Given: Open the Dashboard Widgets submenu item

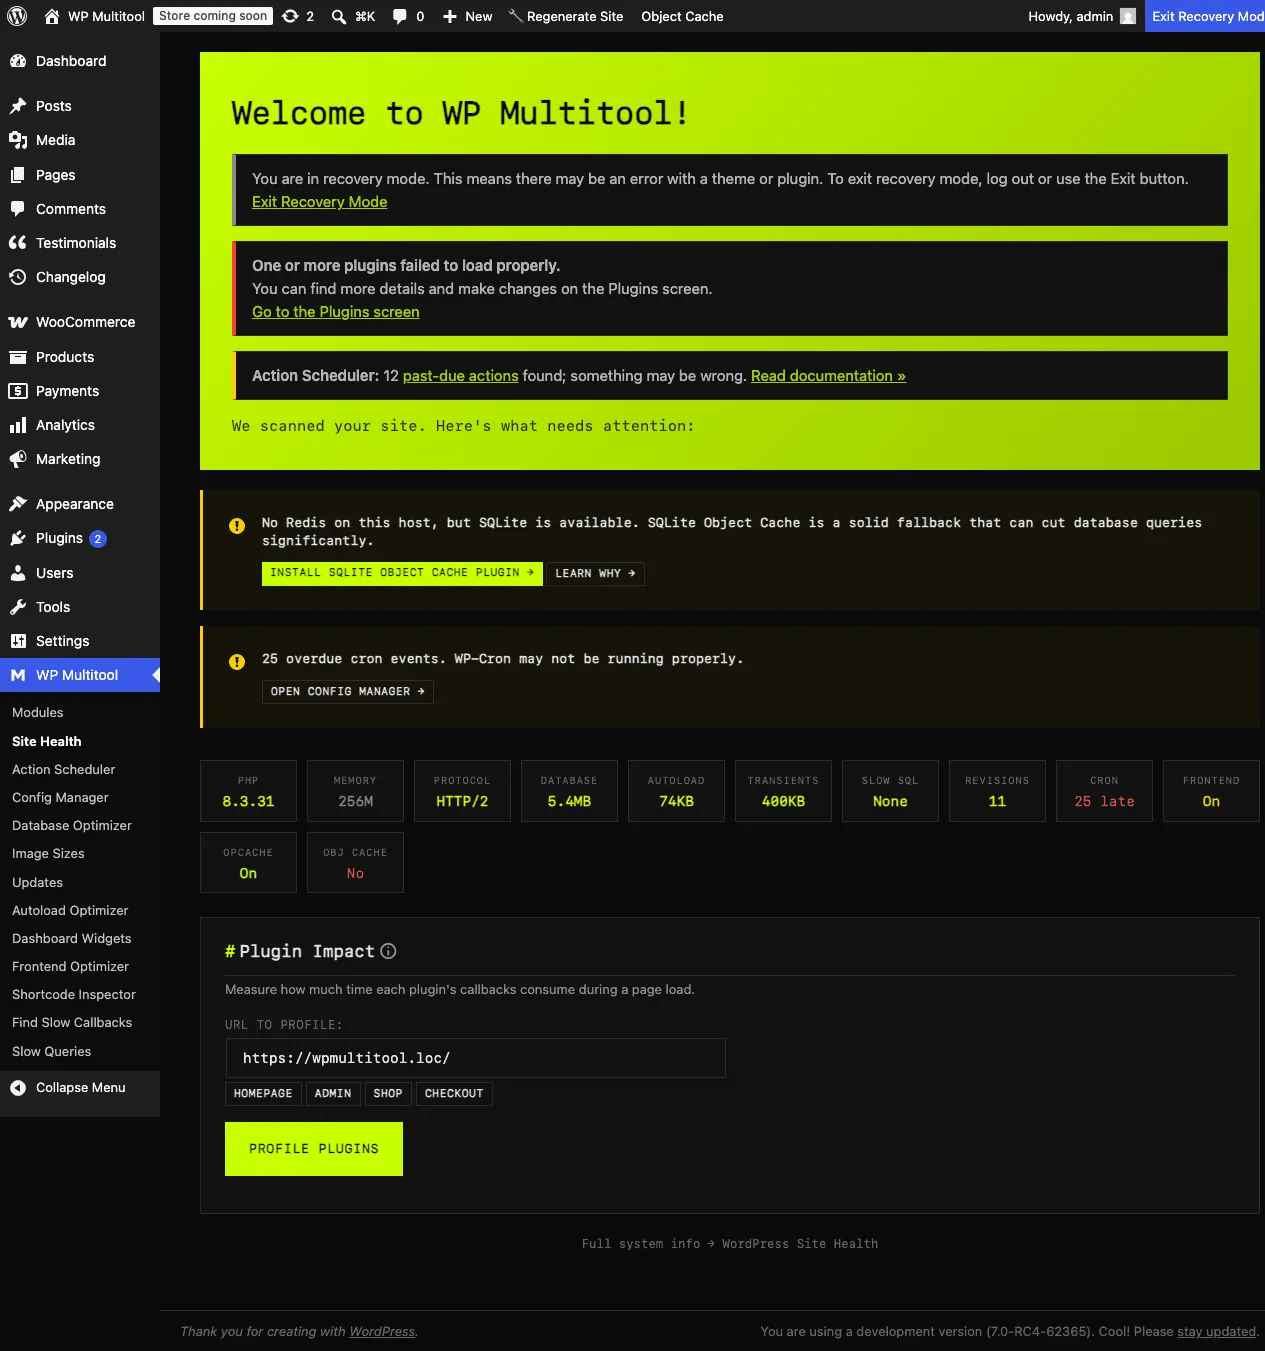Looking at the screenshot, I should (x=72, y=939).
